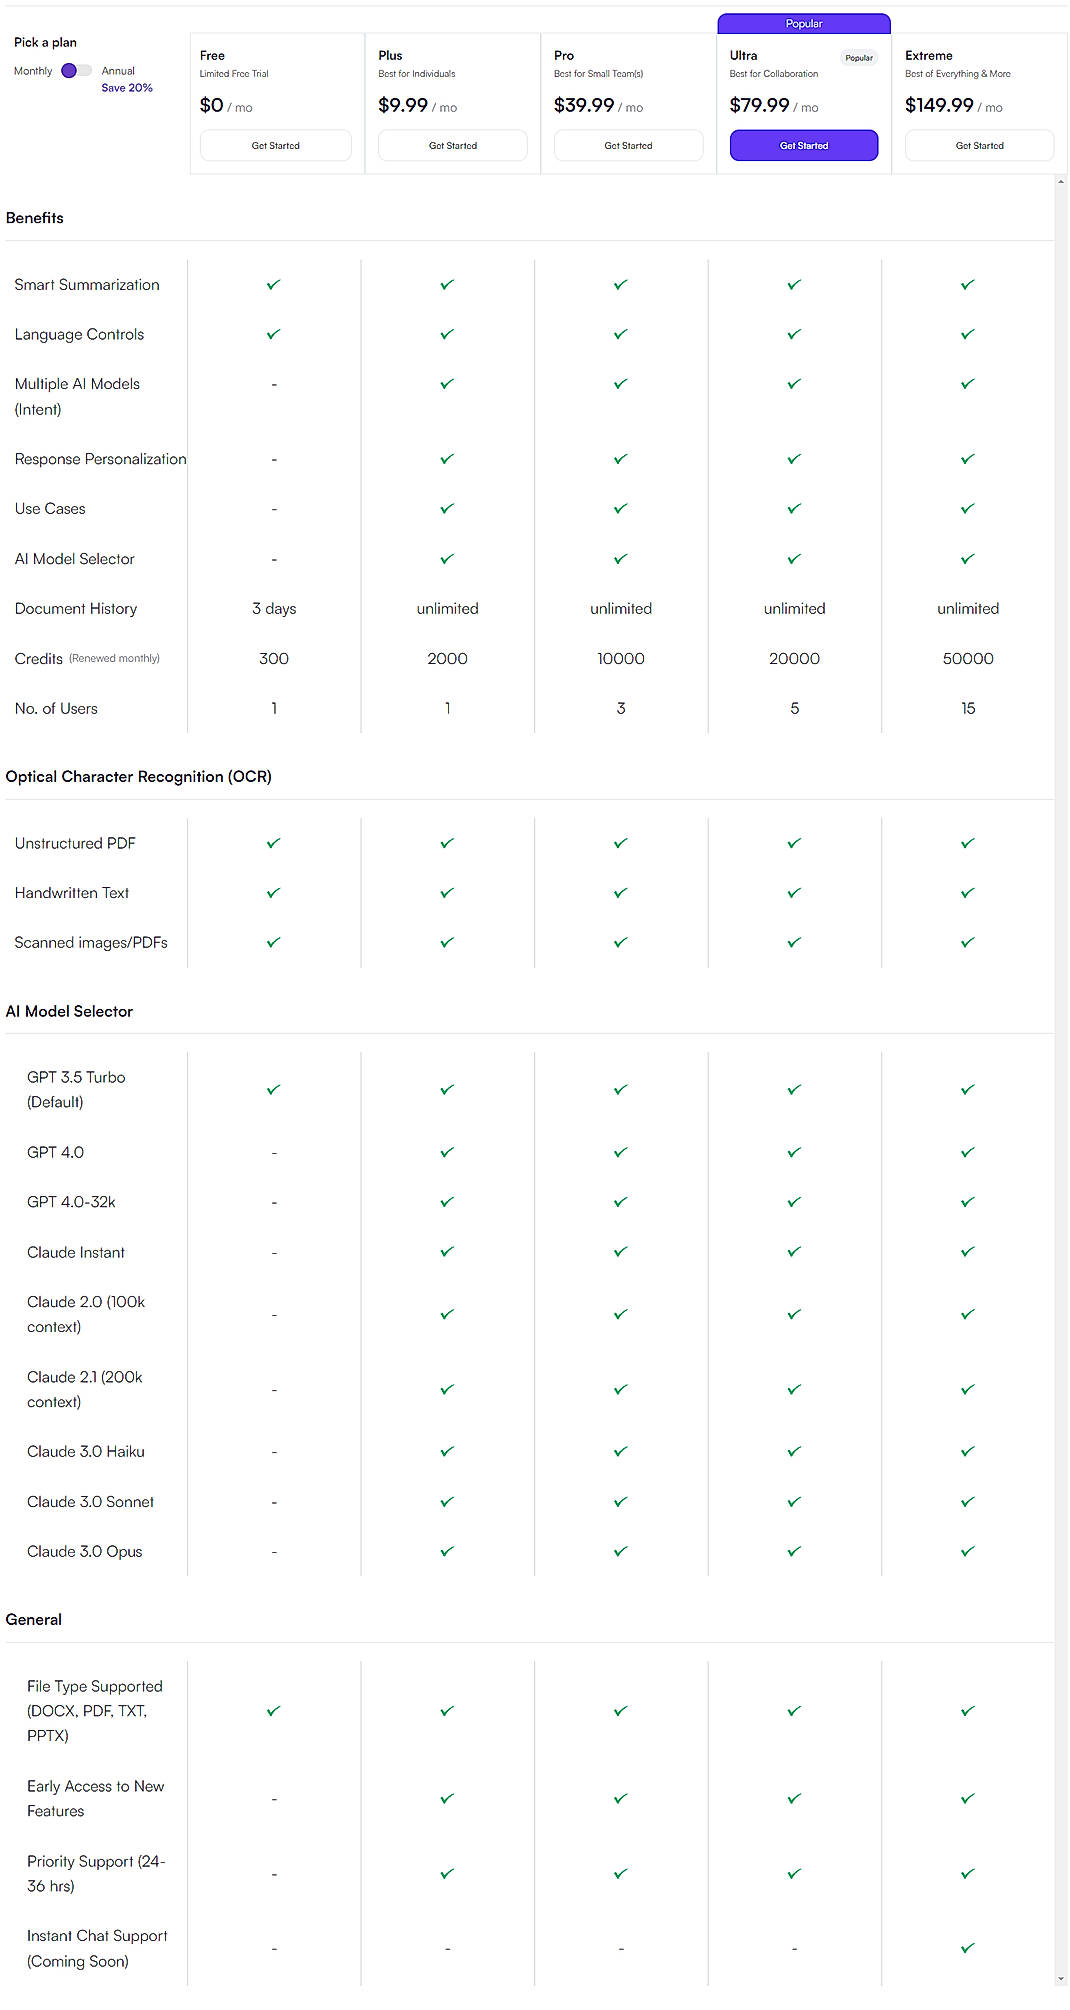Screen dimensions: 1070x2010
Task: Click Get Started on the Extreme plan
Action: point(979,145)
